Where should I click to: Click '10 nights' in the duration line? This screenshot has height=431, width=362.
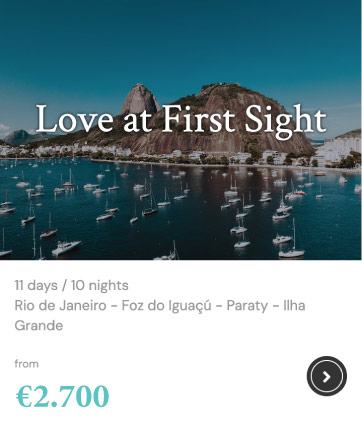tap(100, 285)
